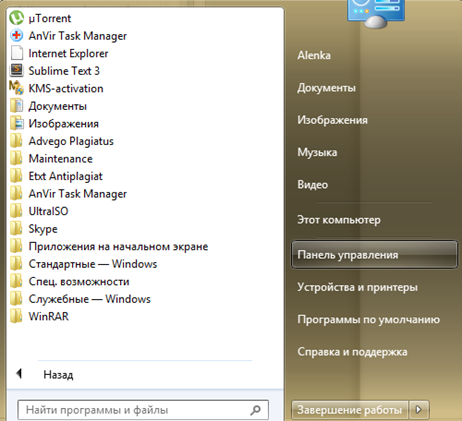This screenshot has height=421, width=462.
Task: Click the AnVir Task Manager red cross icon
Action: click(x=16, y=35)
